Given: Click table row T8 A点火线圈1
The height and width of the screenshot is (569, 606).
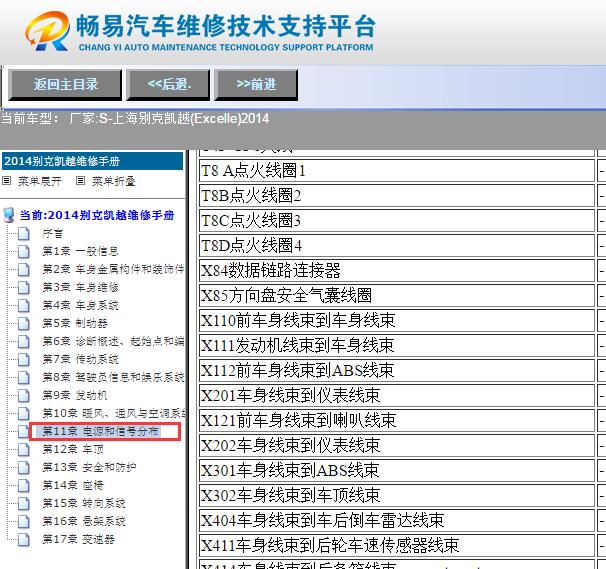Looking at the screenshot, I should [x=397, y=170].
